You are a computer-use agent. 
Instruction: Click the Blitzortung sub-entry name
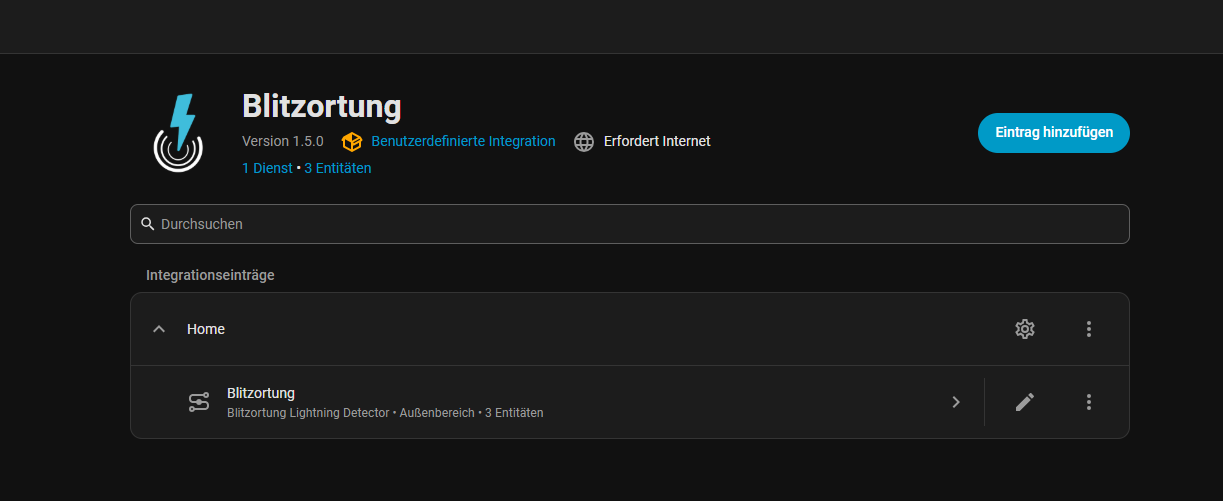[x=261, y=393]
